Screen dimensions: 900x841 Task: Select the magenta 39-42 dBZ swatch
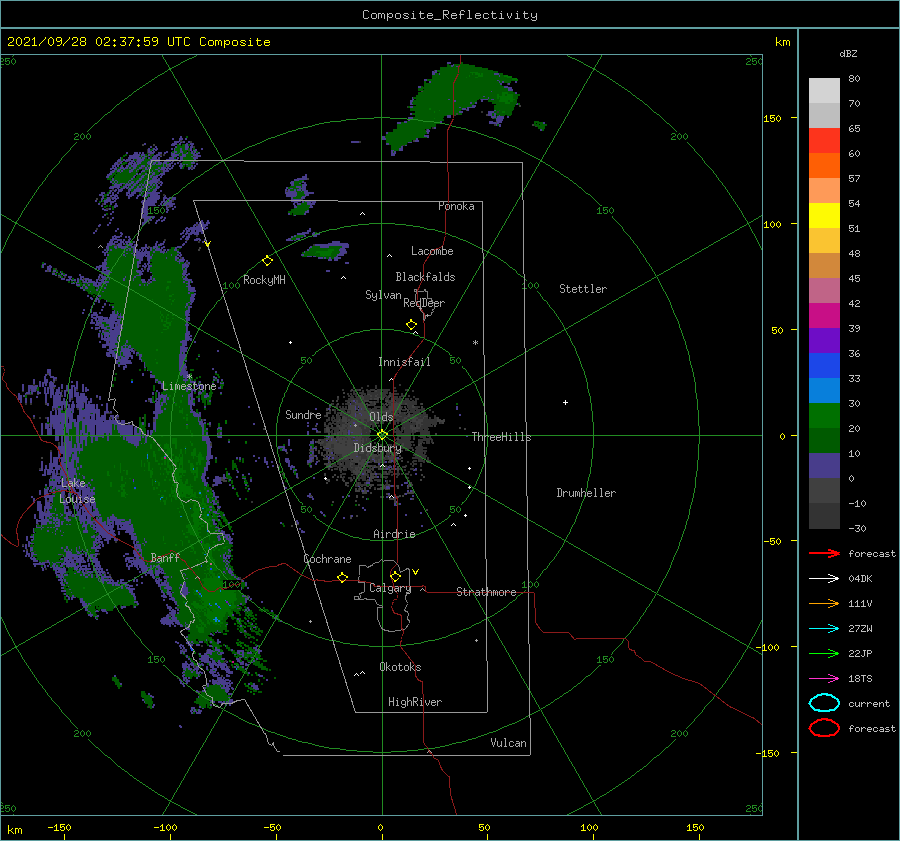click(x=824, y=315)
